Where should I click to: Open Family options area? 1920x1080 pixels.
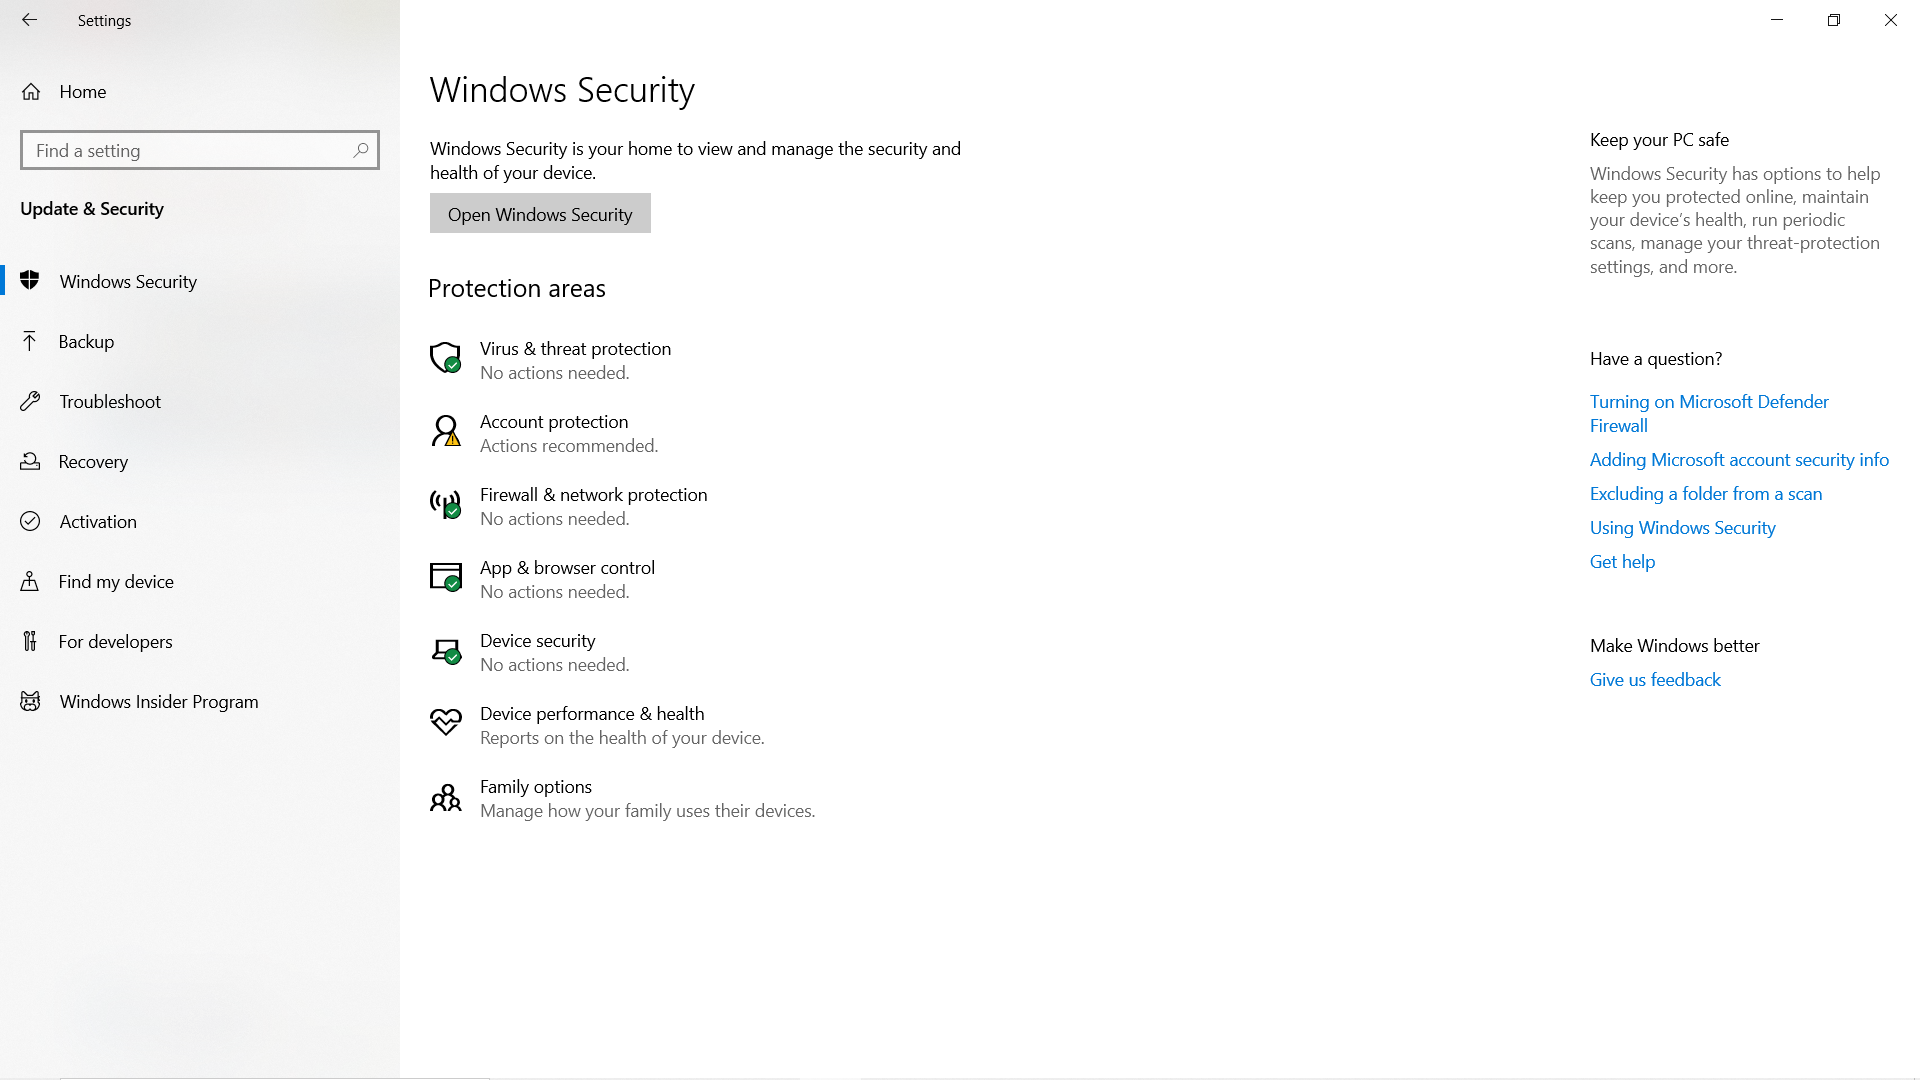622,798
